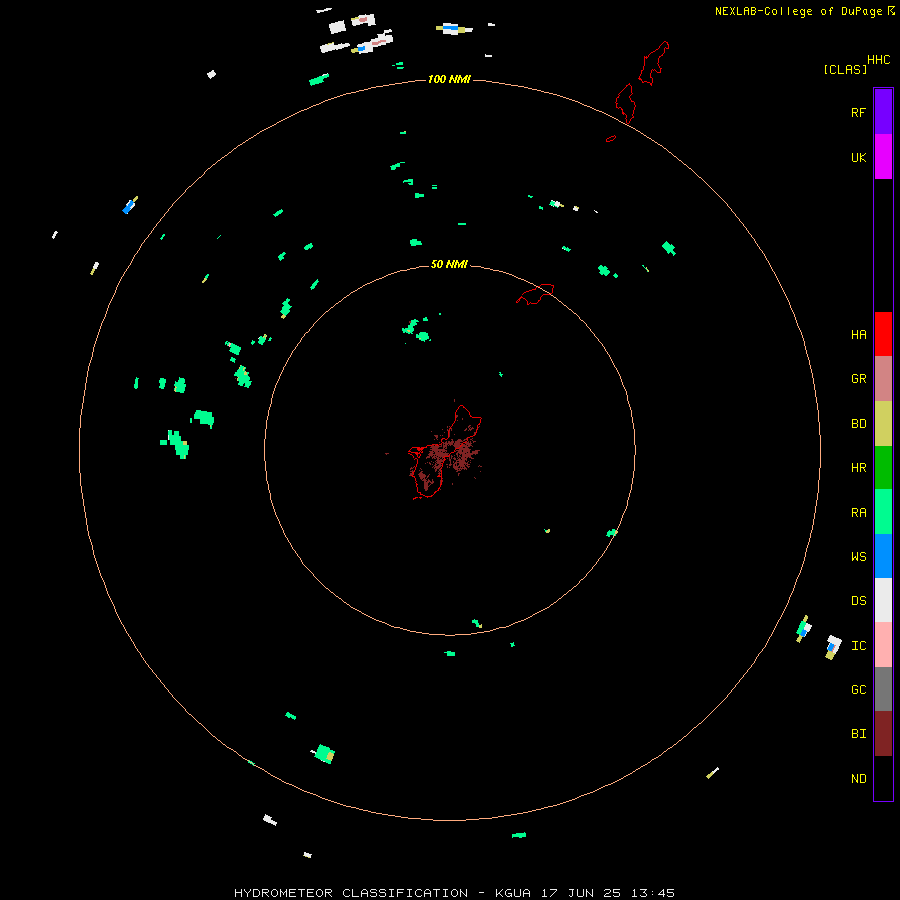Click the 100 NMI range ring label

pyautogui.click(x=449, y=79)
